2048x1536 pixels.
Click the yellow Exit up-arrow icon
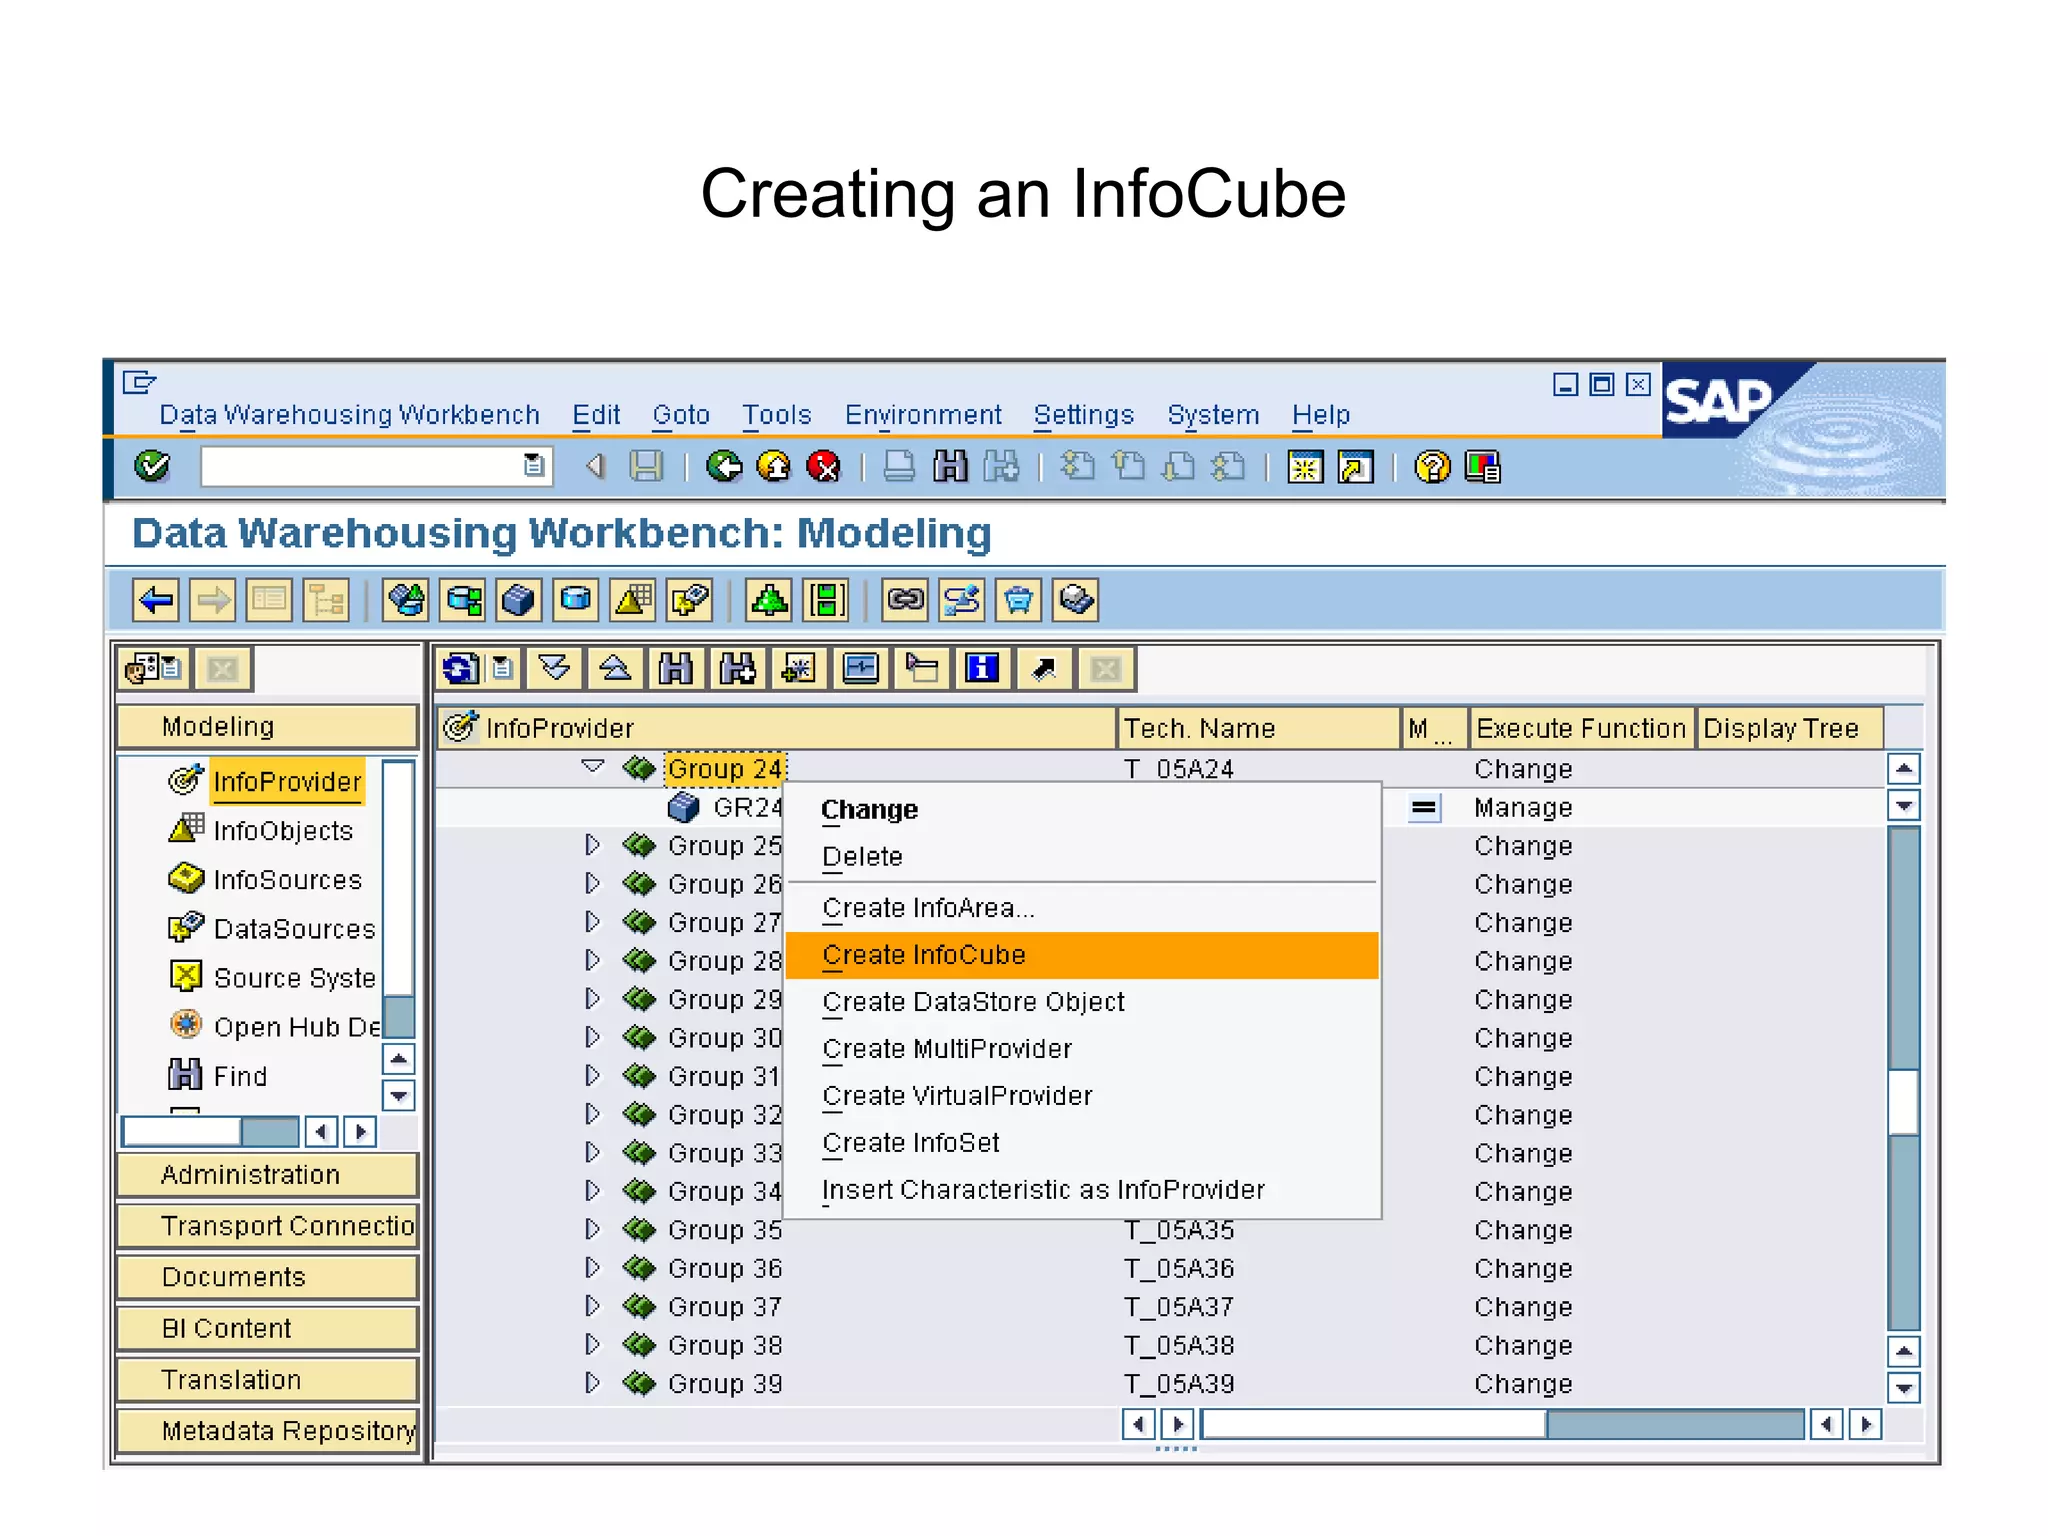(x=774, y=466)
